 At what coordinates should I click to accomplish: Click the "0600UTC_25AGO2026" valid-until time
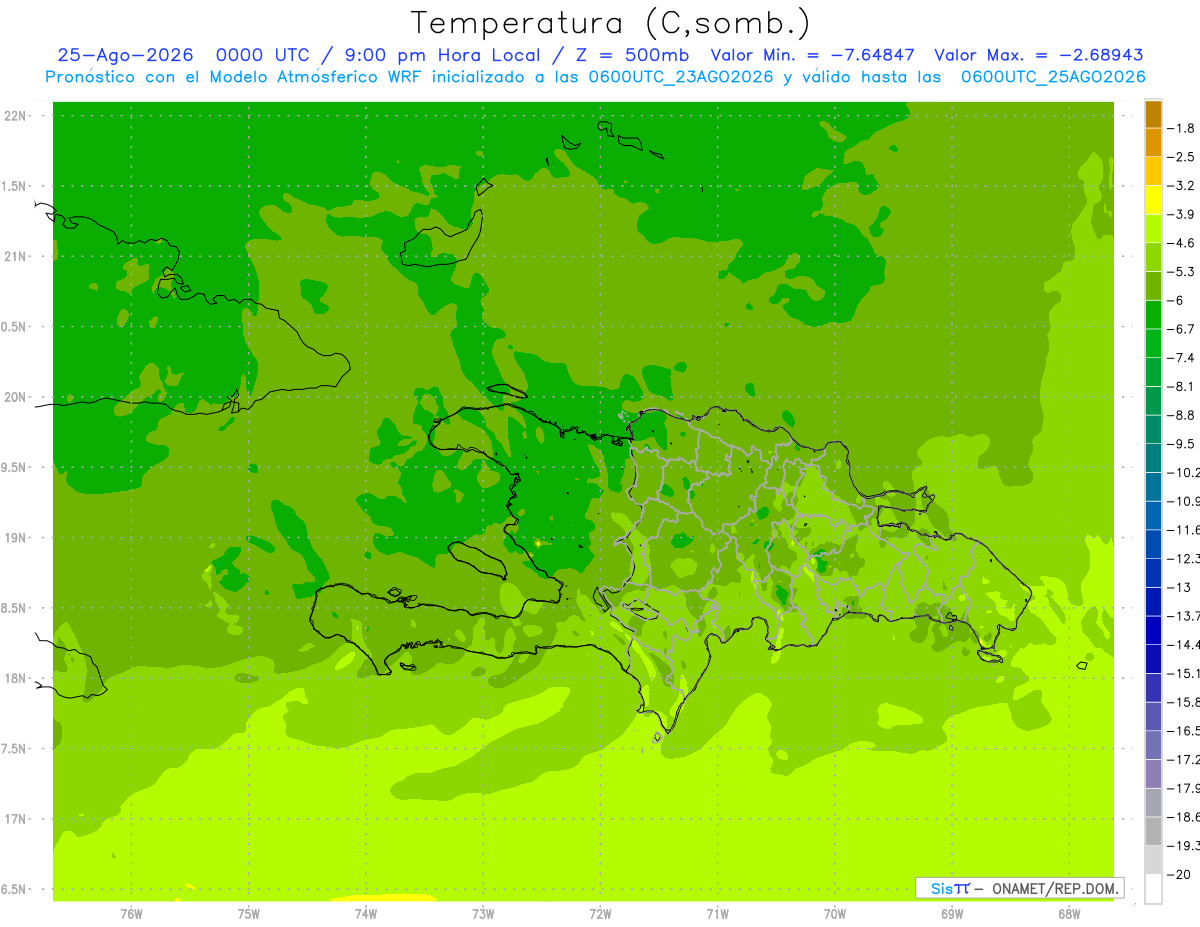click(x=1053, y=77)
